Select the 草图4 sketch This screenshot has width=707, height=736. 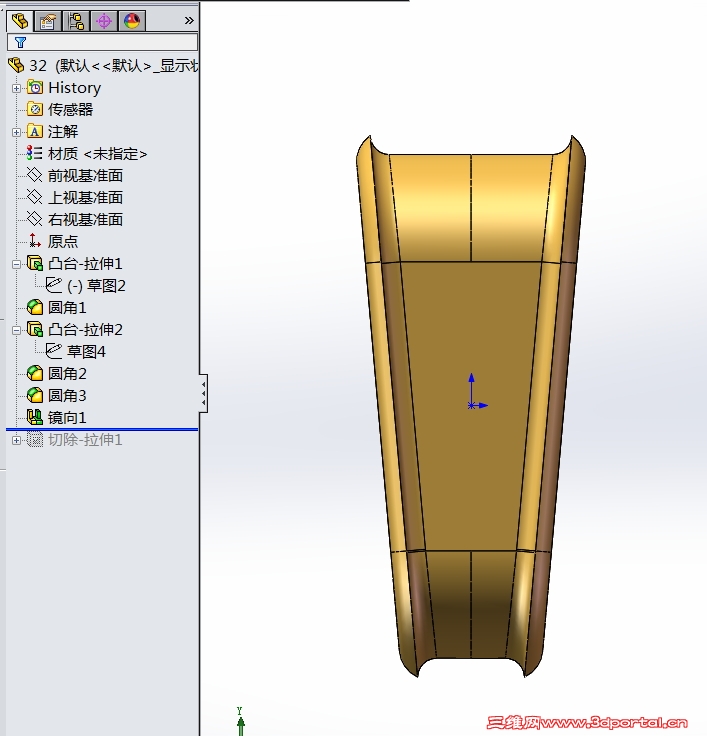point(86,352)
